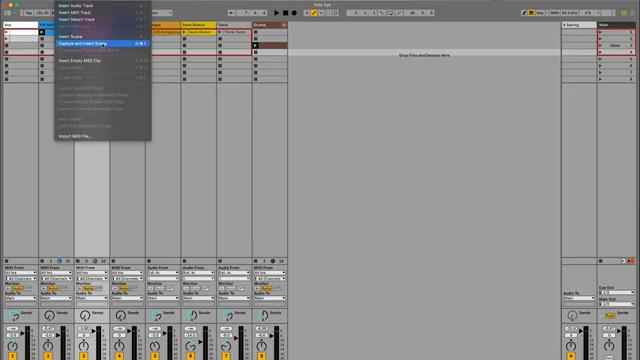Open track 2 Audio To dropdown
This screenshot has height=360, width=640.
point(56,298)
